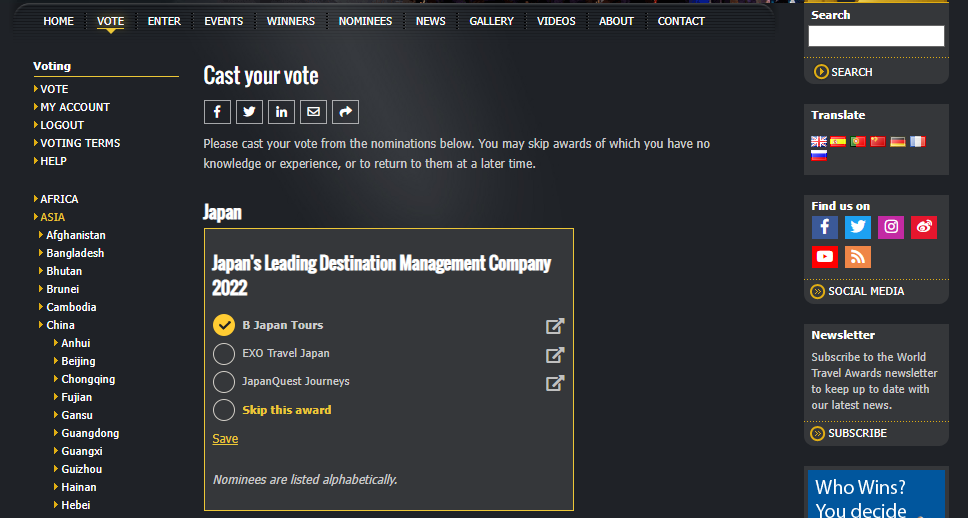Screen dimensions: 968x518
Task: Share the page on Facebook via share bar
Action: tap(217, 112)
